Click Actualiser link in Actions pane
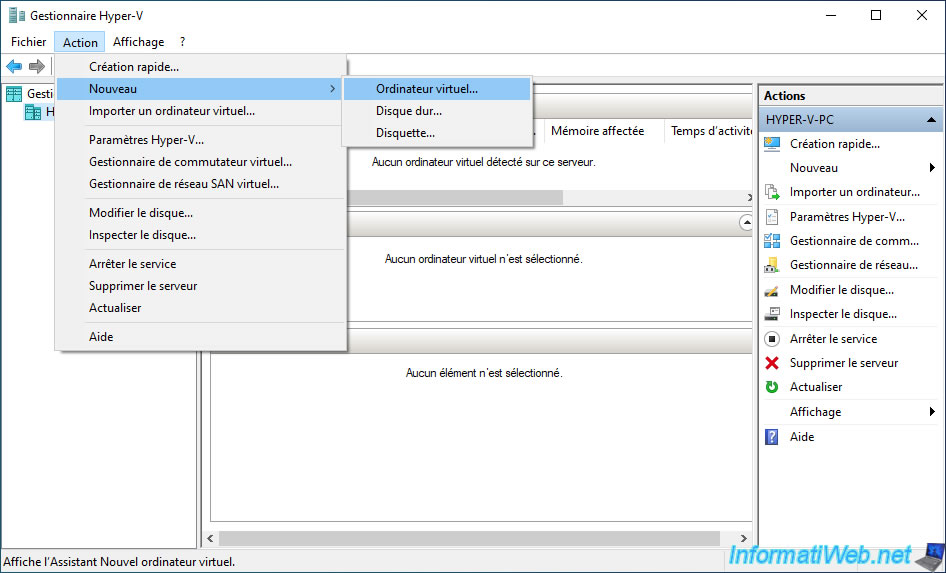This screenshot has height=573, width=946. pyautogui.click(x=816, y=387)
